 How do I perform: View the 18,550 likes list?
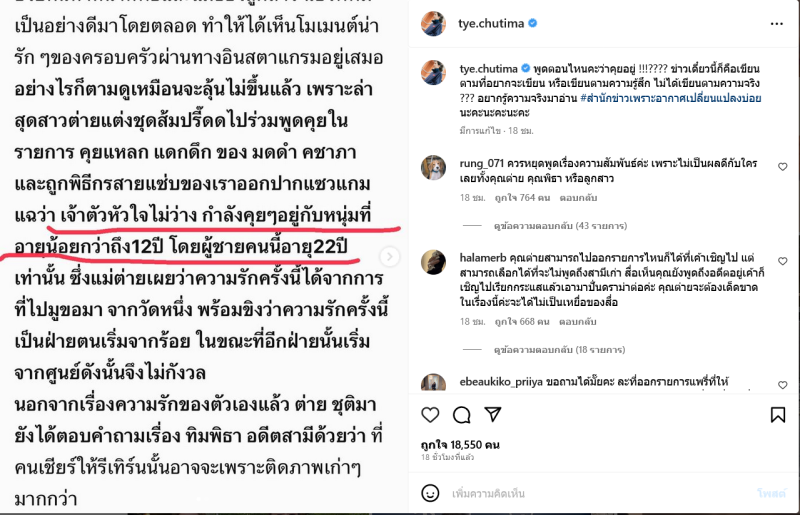(460, 445)
